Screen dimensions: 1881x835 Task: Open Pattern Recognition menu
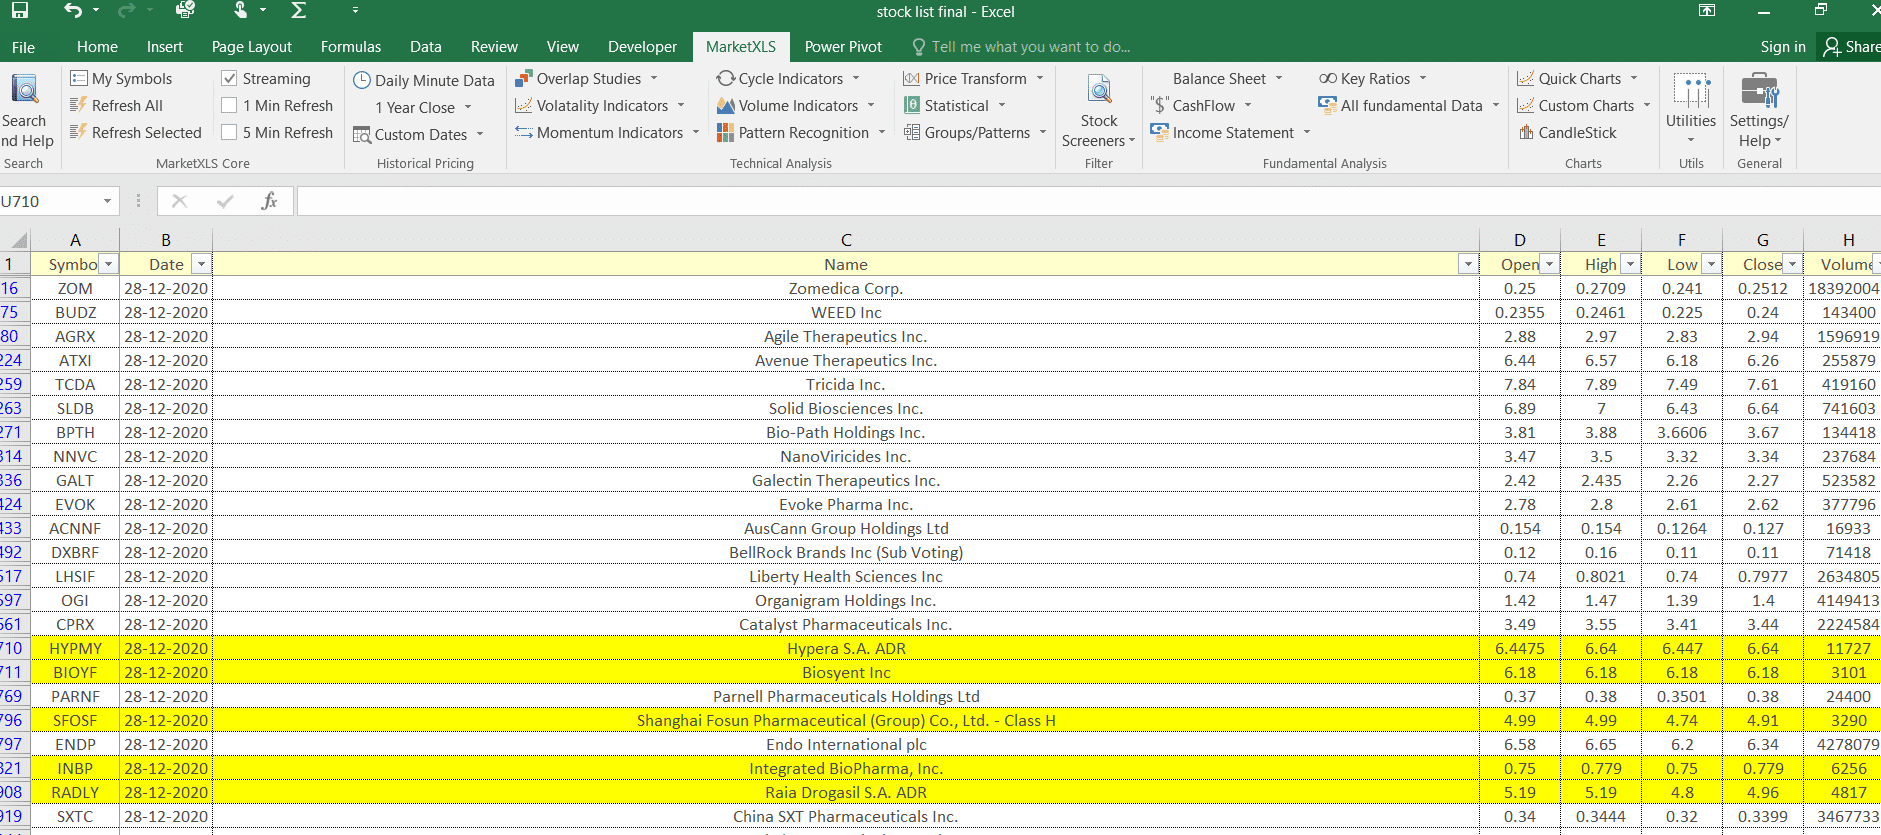tap(802, 132)
